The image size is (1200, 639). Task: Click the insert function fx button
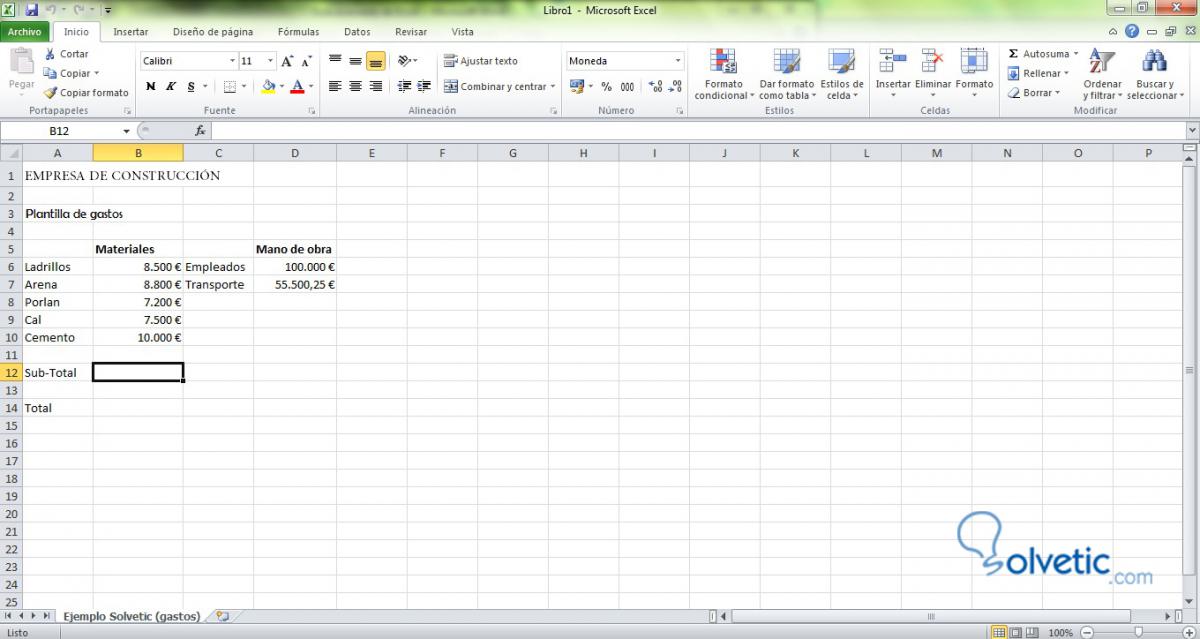(200, 131)
